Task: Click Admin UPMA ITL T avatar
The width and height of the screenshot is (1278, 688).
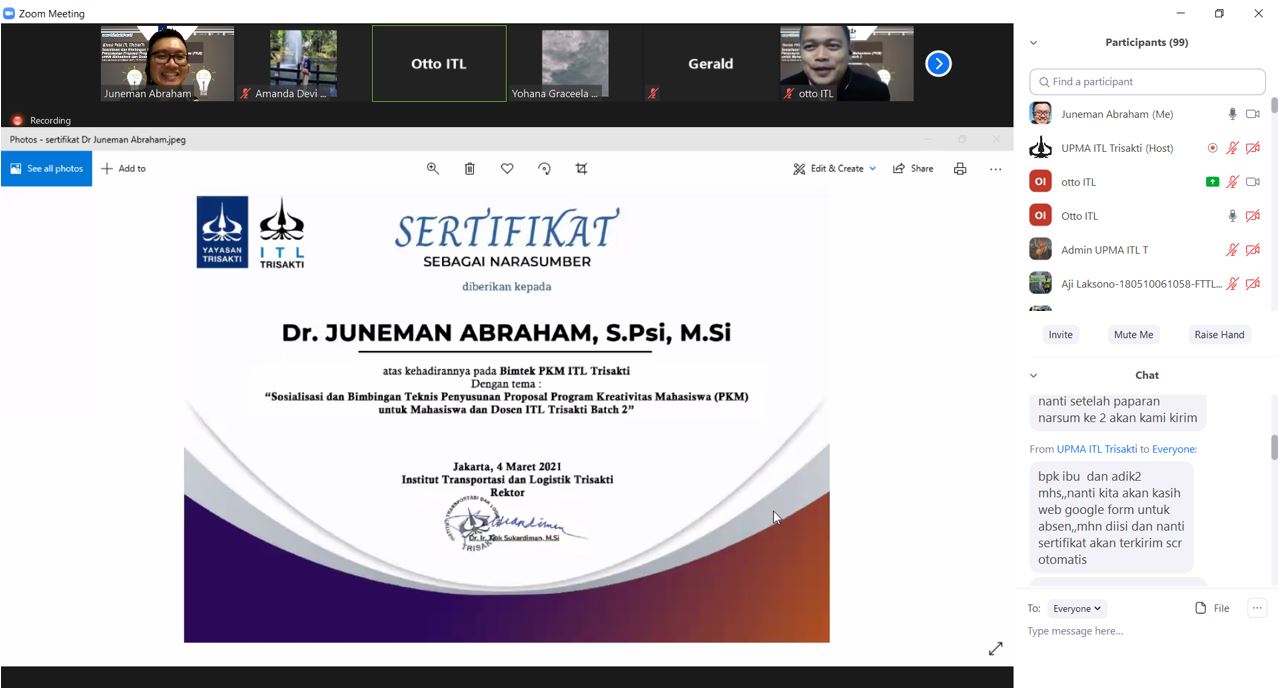Action: pos(1040,250)
